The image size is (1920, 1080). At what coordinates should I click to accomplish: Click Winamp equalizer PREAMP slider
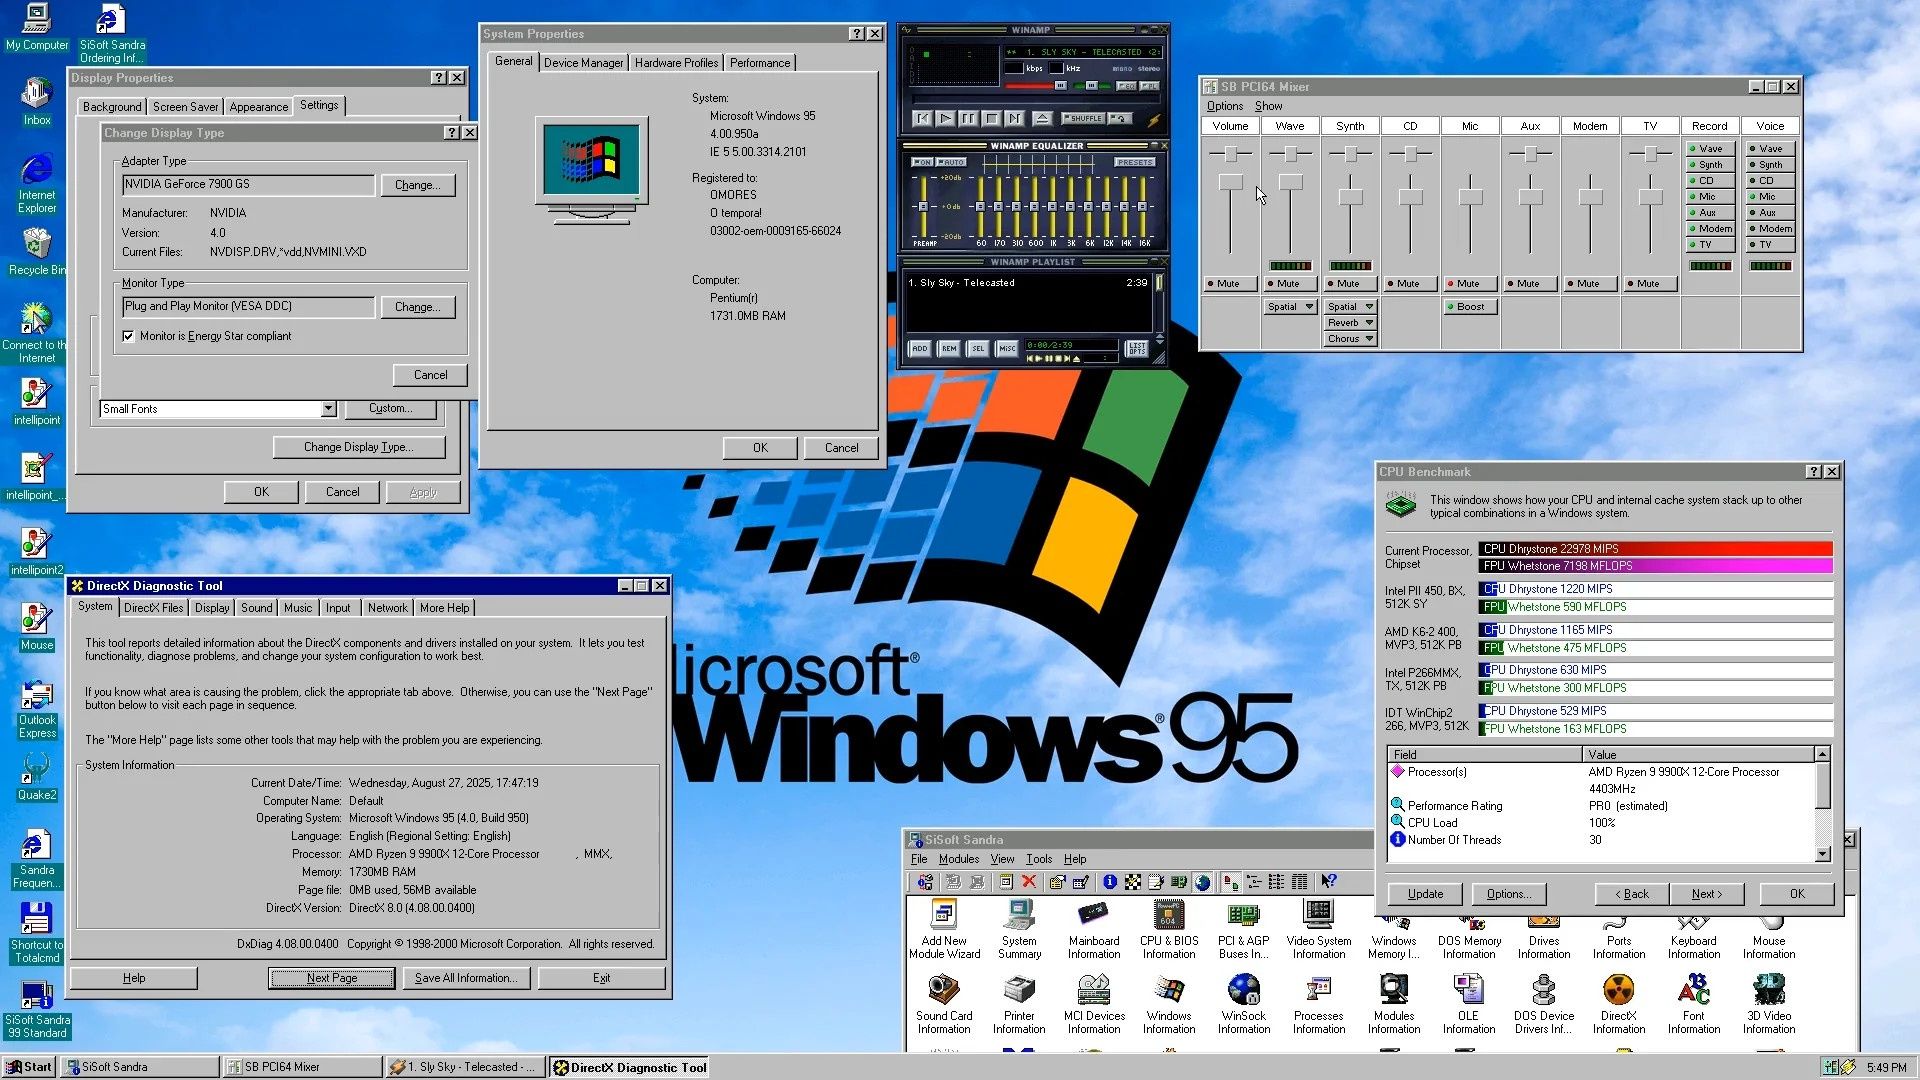923,206
